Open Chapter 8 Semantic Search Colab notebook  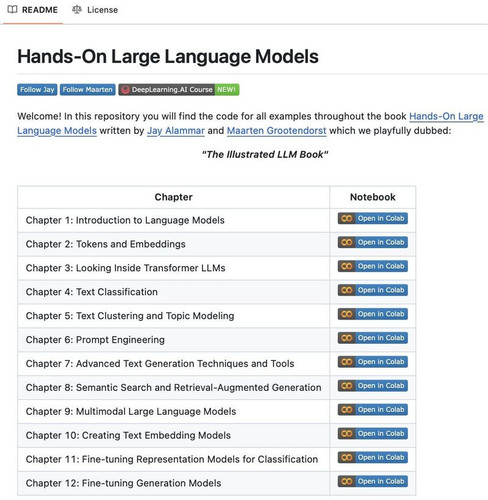373,386
